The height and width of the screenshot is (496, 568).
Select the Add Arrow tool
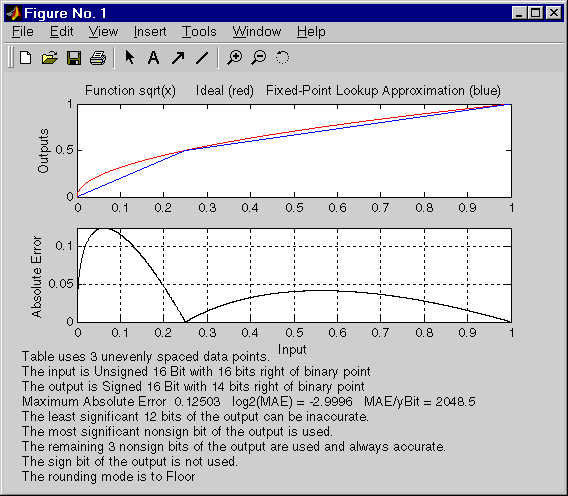click(178, 58)
